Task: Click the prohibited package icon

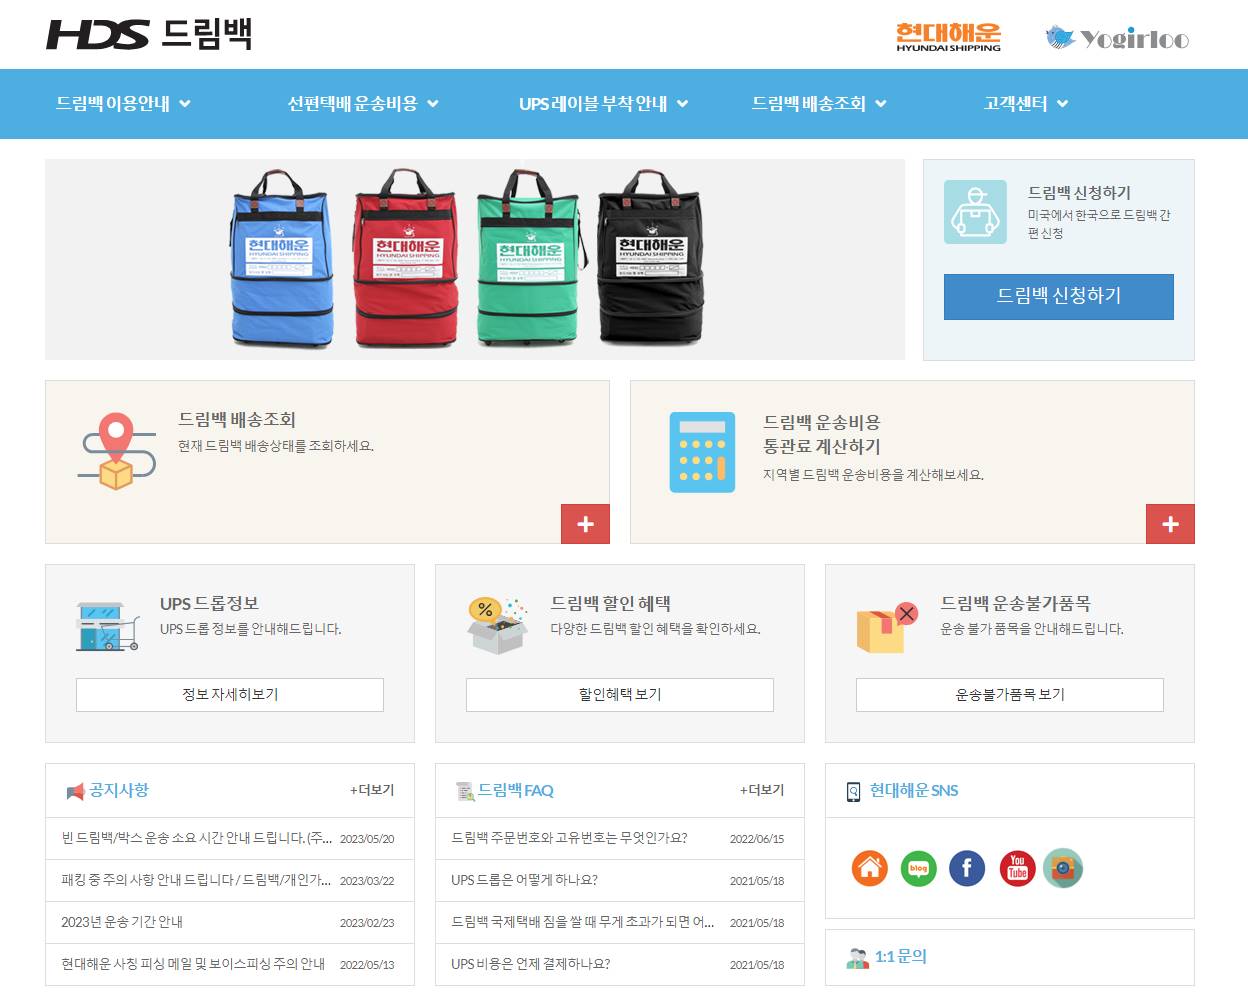Action: 887,627
